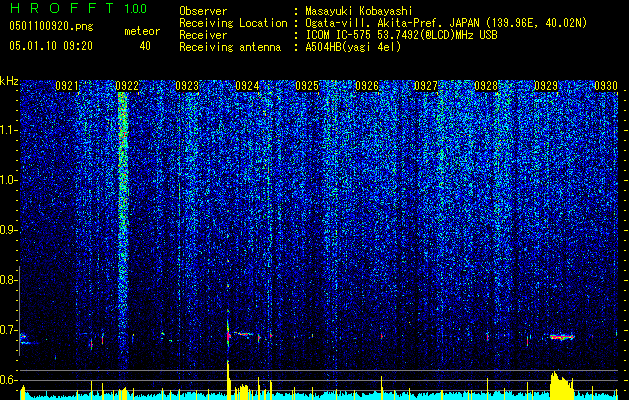Click the meteor count value 40
The height and width of the screenshot is (400, 629).
tap(145, 46)
